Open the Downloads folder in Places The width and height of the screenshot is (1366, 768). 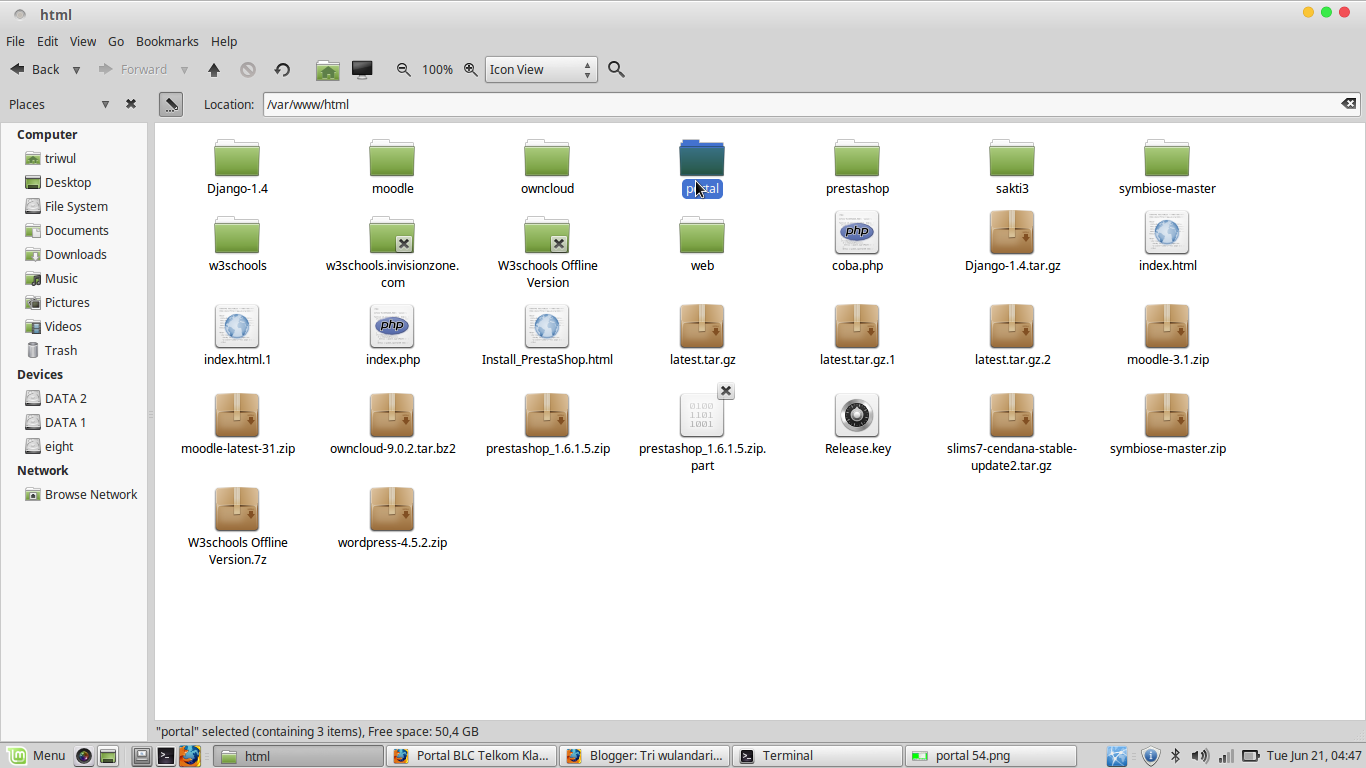75,254
